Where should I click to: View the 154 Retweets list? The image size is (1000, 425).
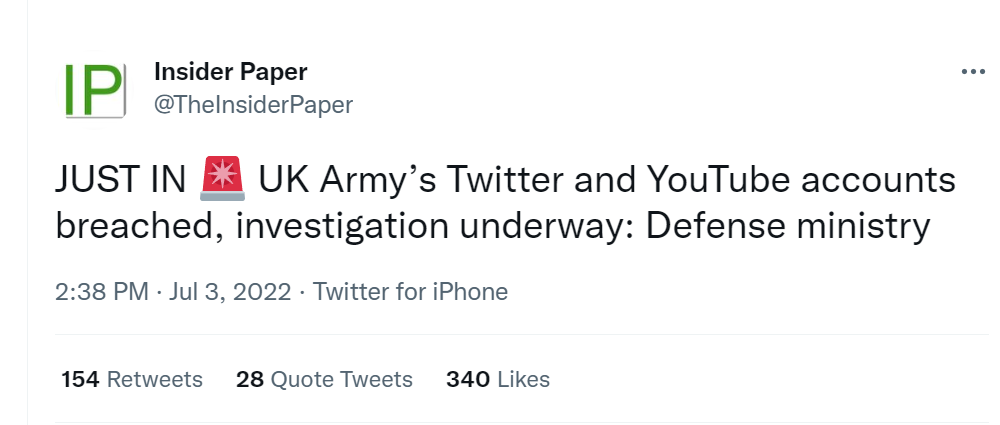(132, 380)
